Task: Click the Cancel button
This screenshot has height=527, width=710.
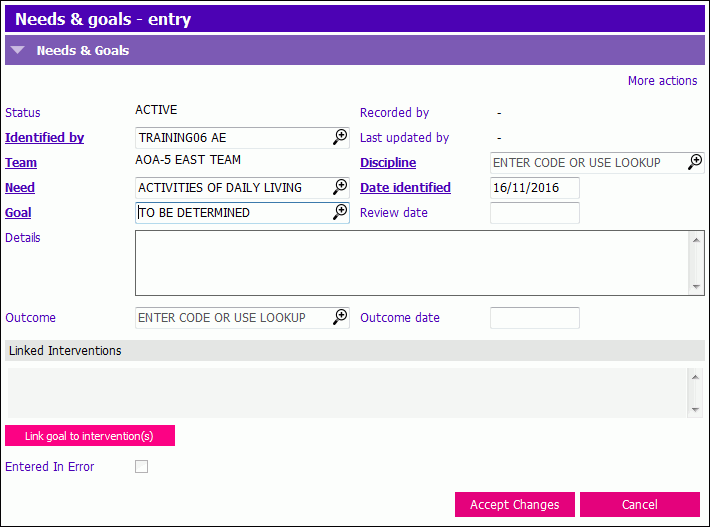Action: [640, 504]
